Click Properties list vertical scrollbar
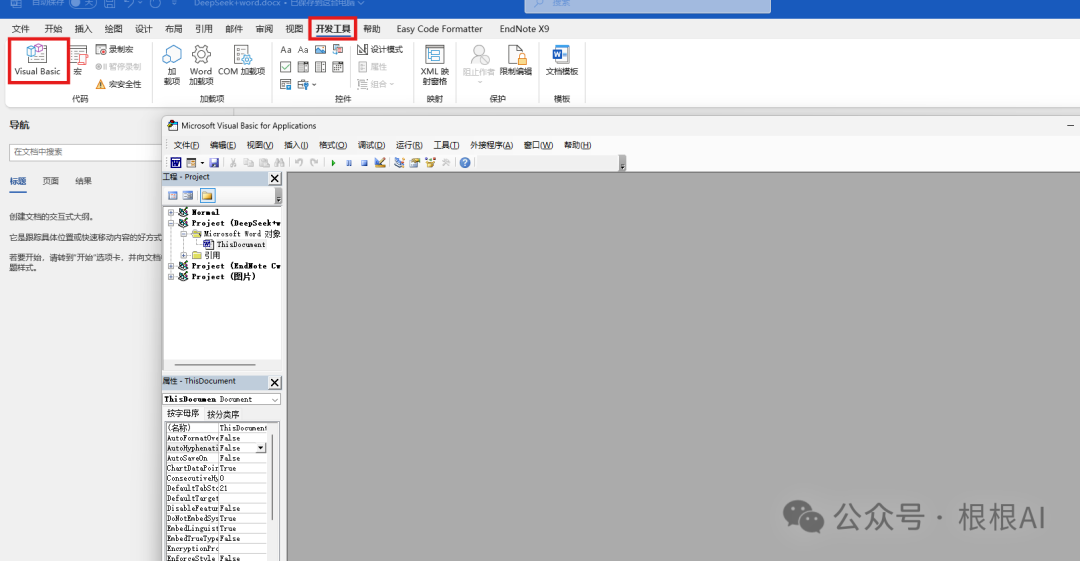This screenshot has height=561, width=1080. (x=273, y=477)
